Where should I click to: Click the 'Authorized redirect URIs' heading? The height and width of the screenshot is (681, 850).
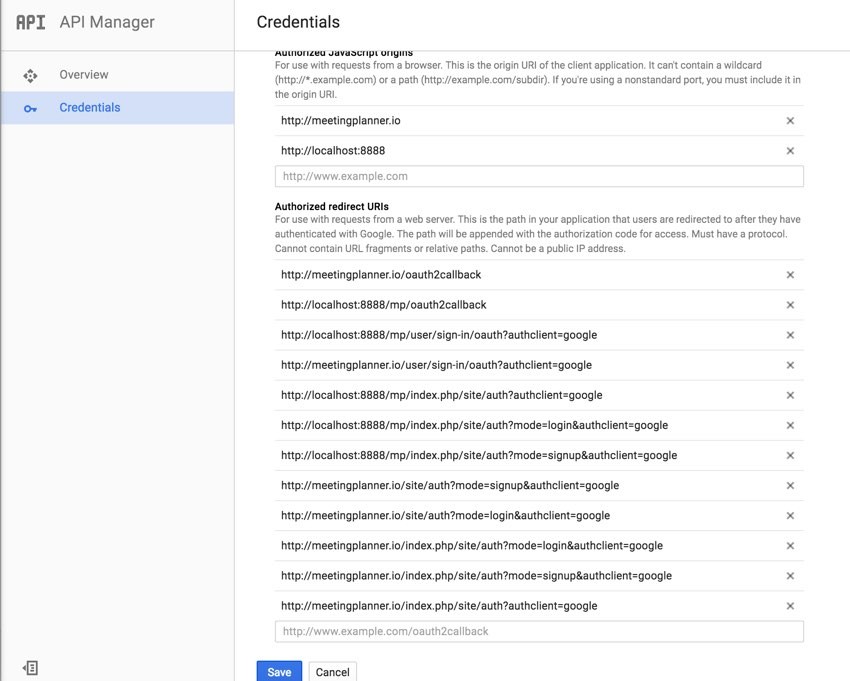tap(332, 207)
